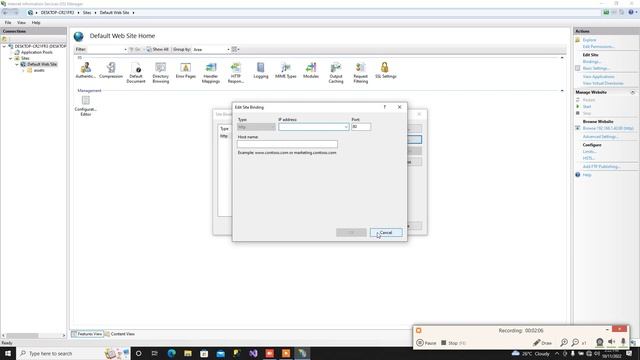Click the help question mark in Edit Site Binding
The width and height of the screenshot is (640, 360).
click(384, 107)
